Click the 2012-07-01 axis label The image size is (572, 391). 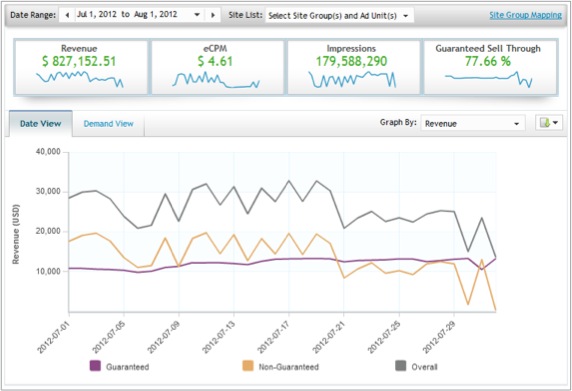point(53,337)
